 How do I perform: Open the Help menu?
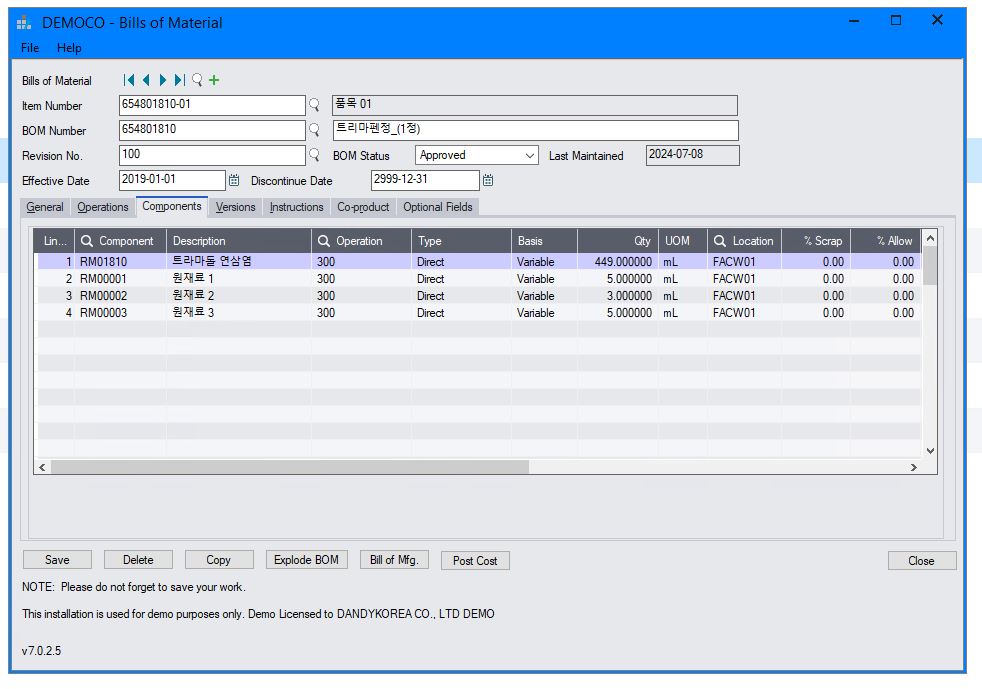point(69,48)
